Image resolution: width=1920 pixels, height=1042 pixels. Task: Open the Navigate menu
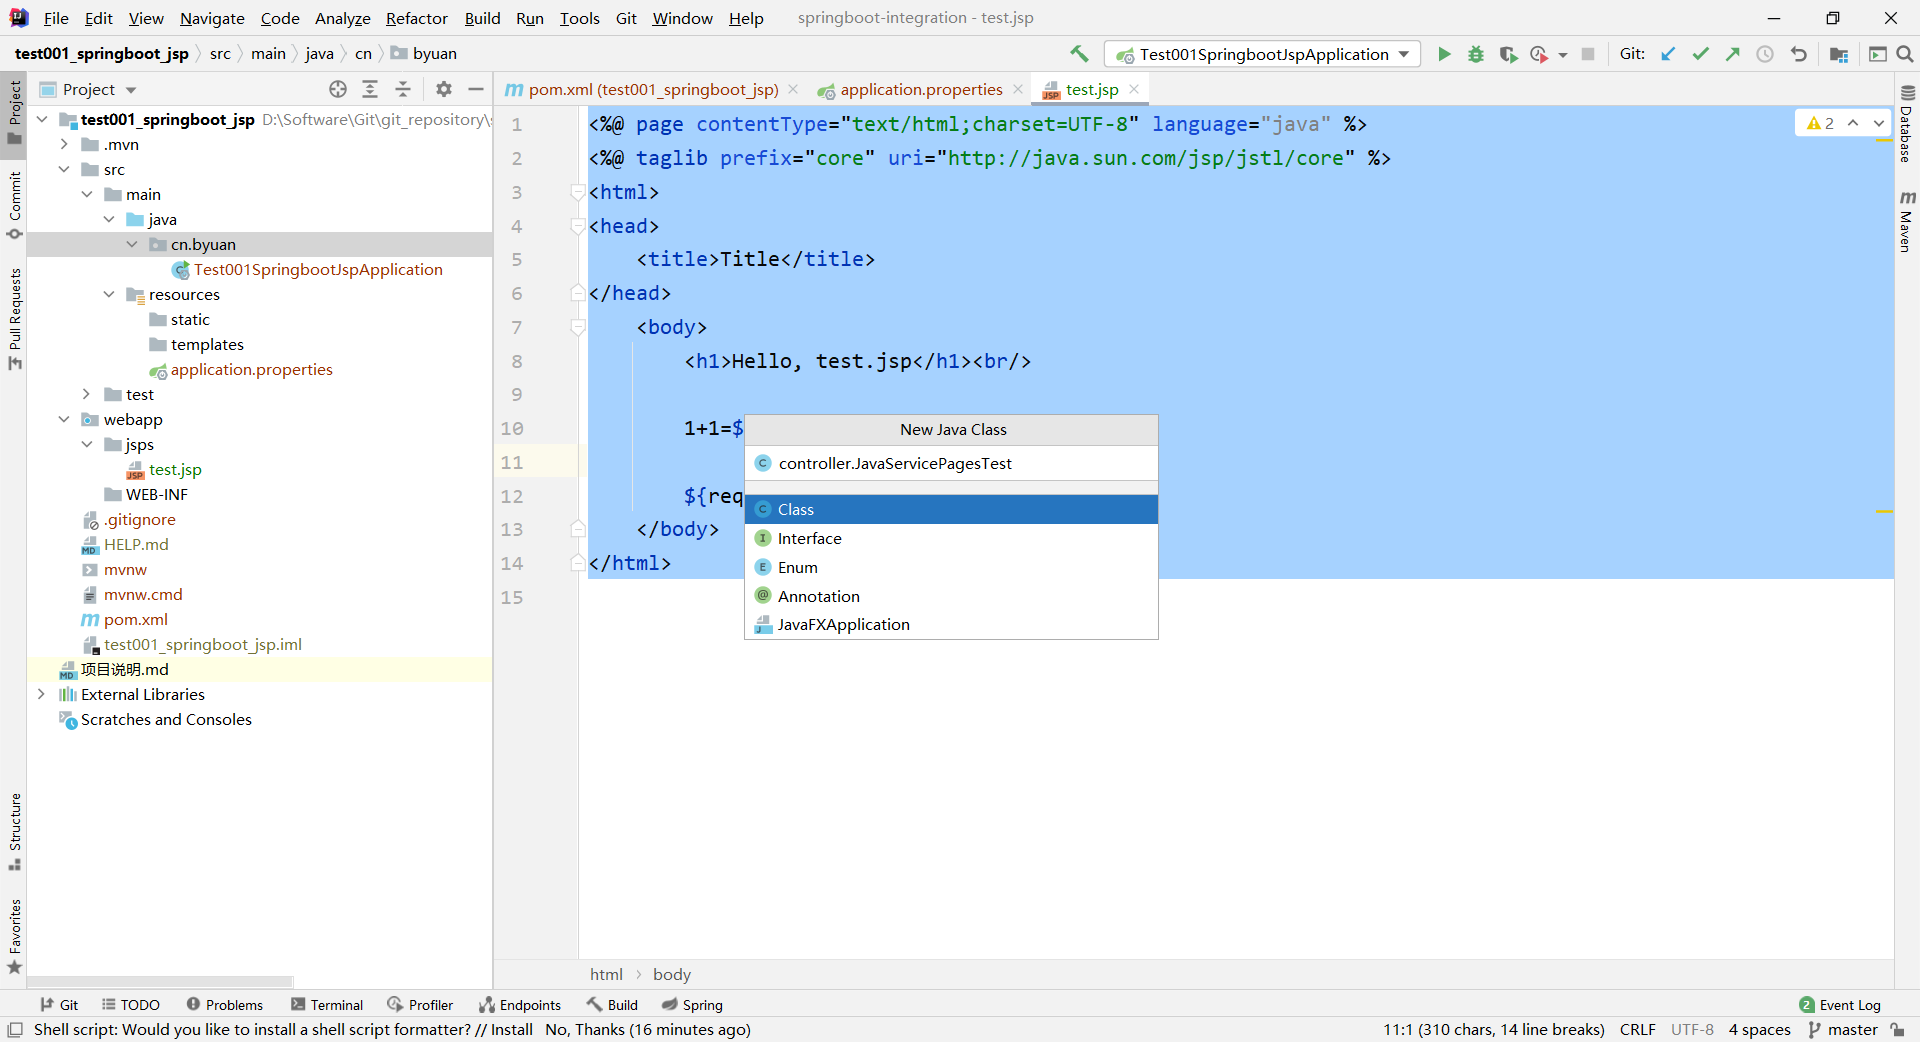(212, 18)
